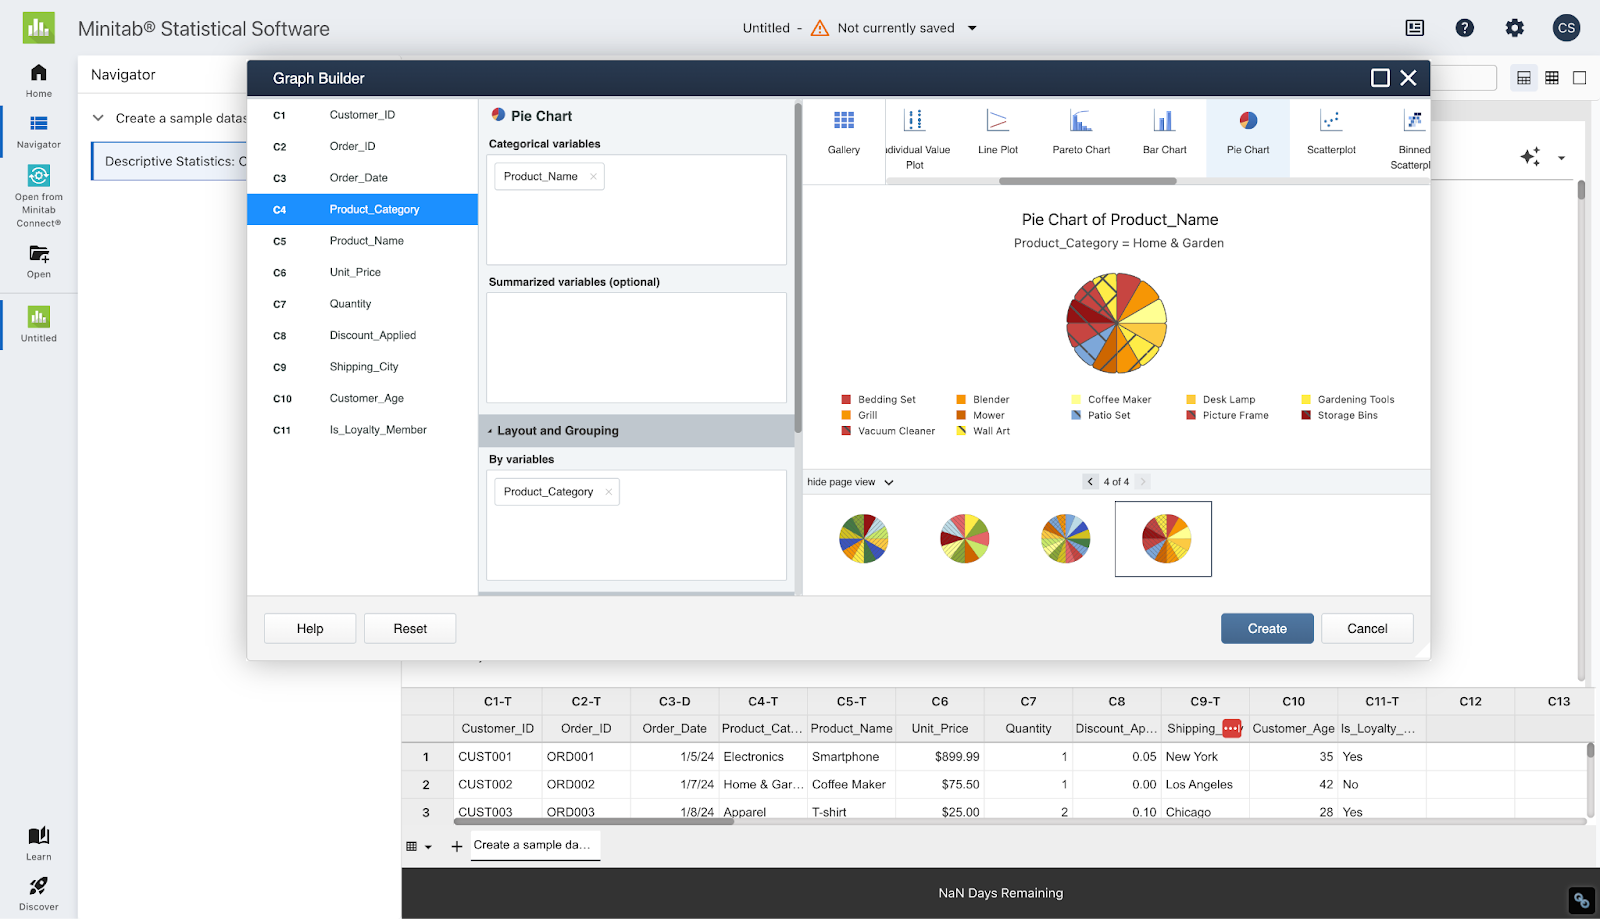Viewport: 1600px width, 919px height.
Task: Reset the Graph Builder settings
Action: [x=409, y=628]
